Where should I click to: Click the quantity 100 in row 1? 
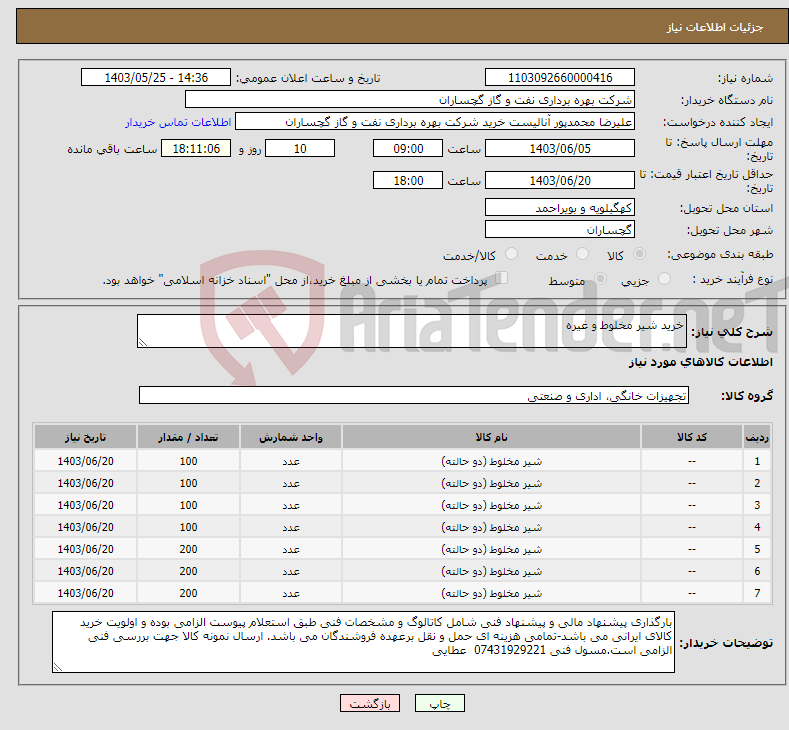[188, 461]
